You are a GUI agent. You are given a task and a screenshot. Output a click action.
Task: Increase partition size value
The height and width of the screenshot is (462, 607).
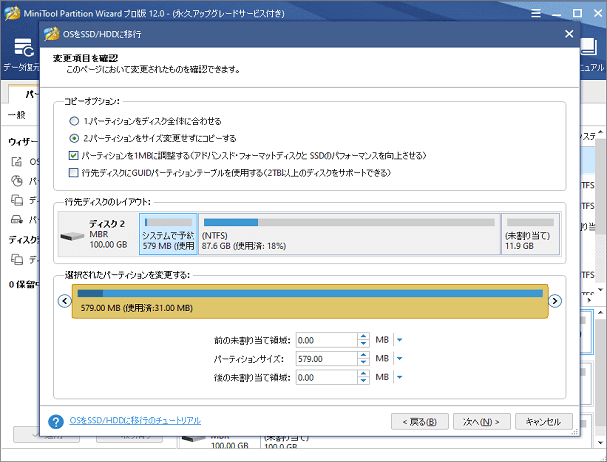363,355
